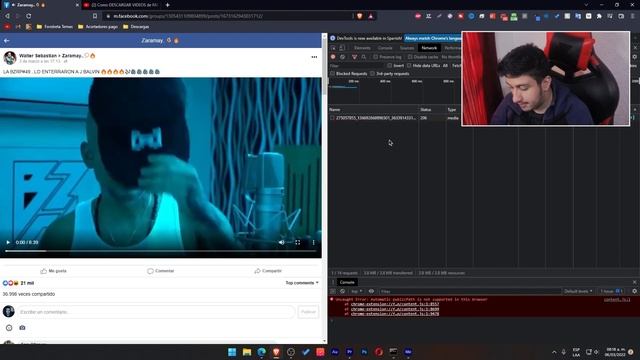Viewport: 640px width, 360px height.
Task: Click the Publicar button
Action: [308, 312]
